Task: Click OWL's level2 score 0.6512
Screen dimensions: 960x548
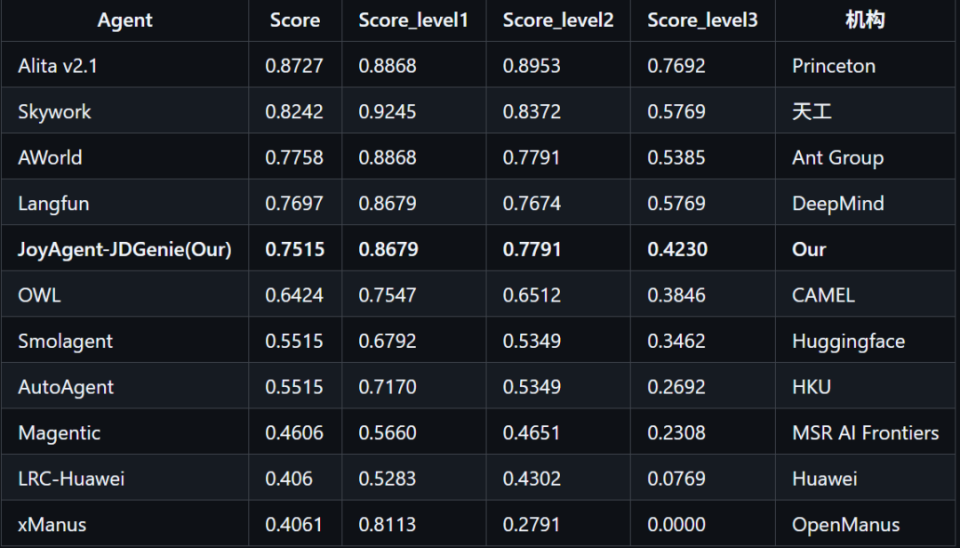Action: point(531,295)
